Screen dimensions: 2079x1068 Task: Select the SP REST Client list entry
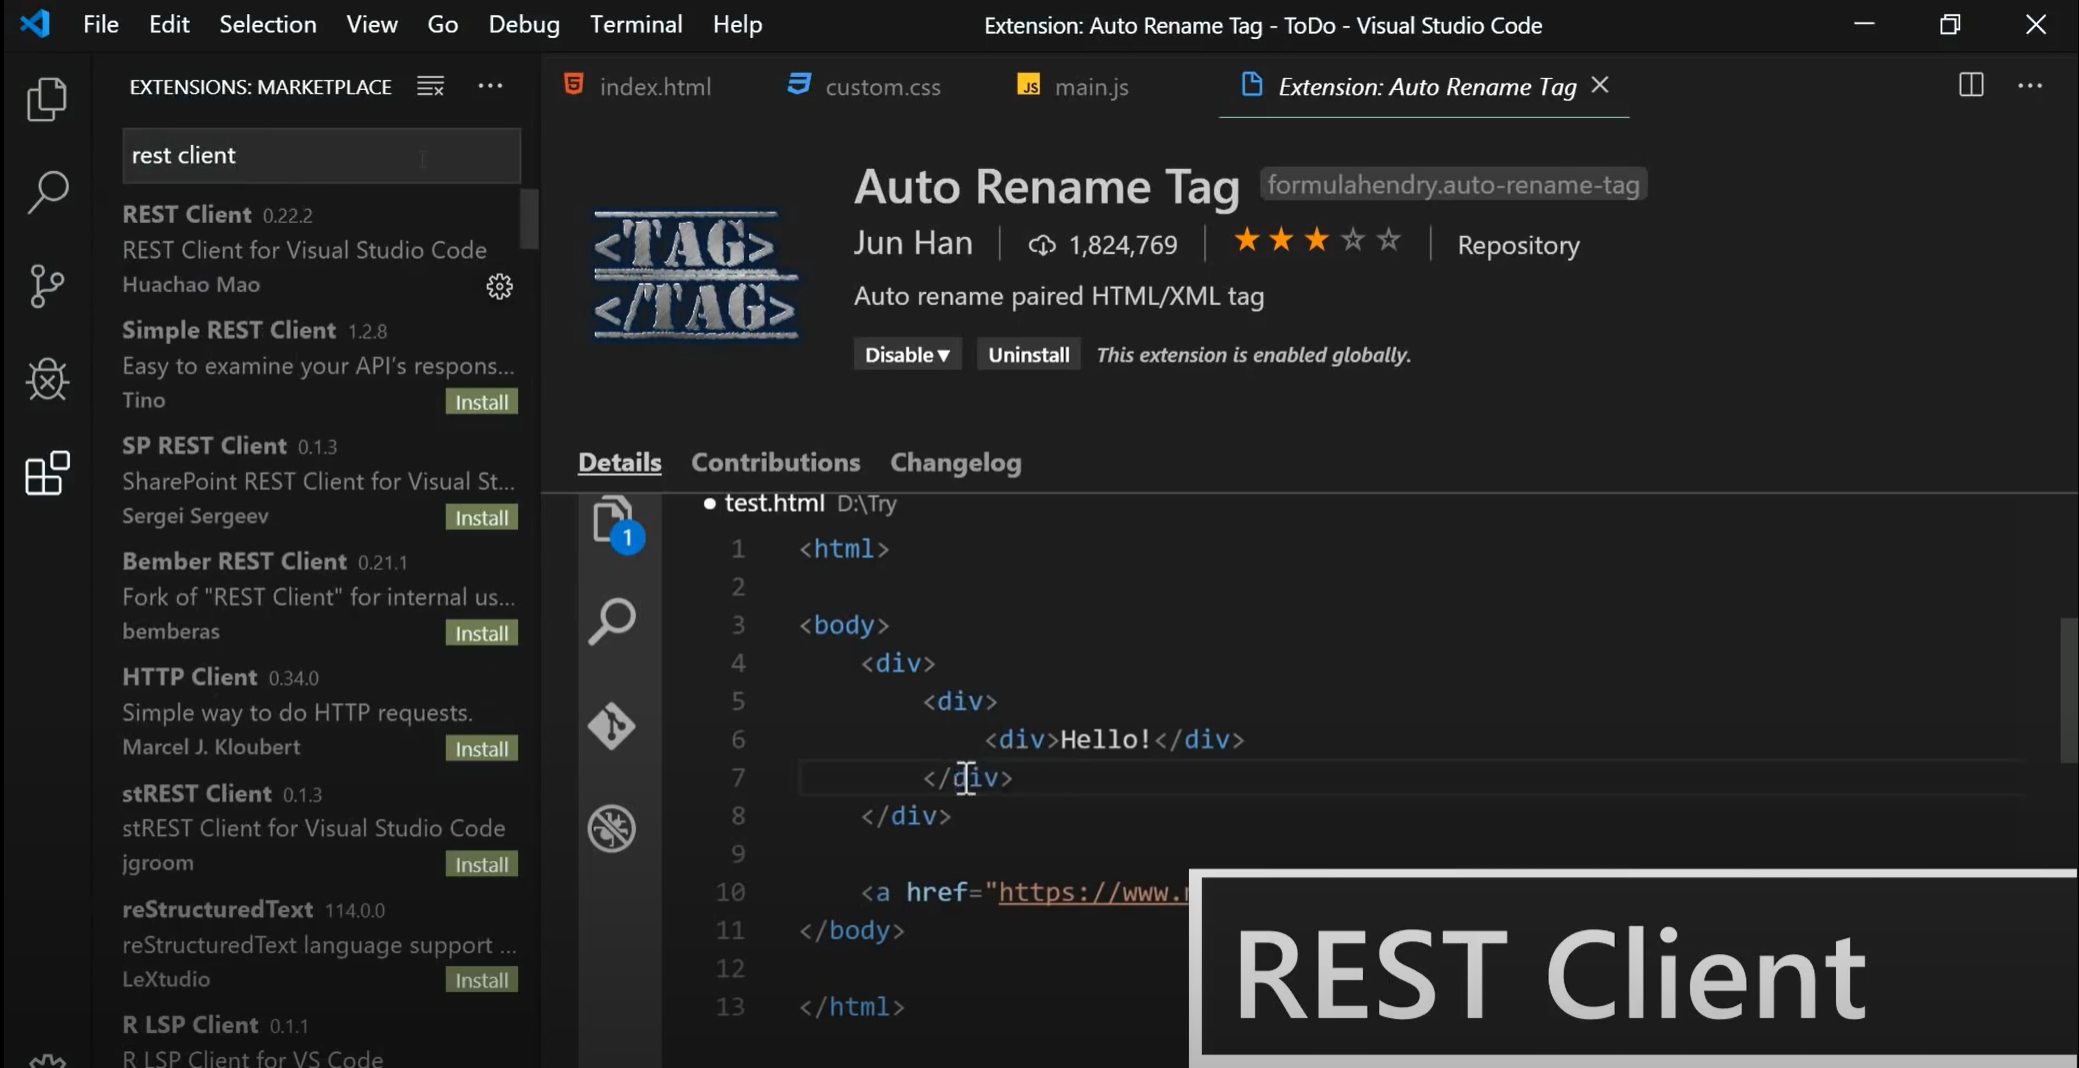(320, 481)
